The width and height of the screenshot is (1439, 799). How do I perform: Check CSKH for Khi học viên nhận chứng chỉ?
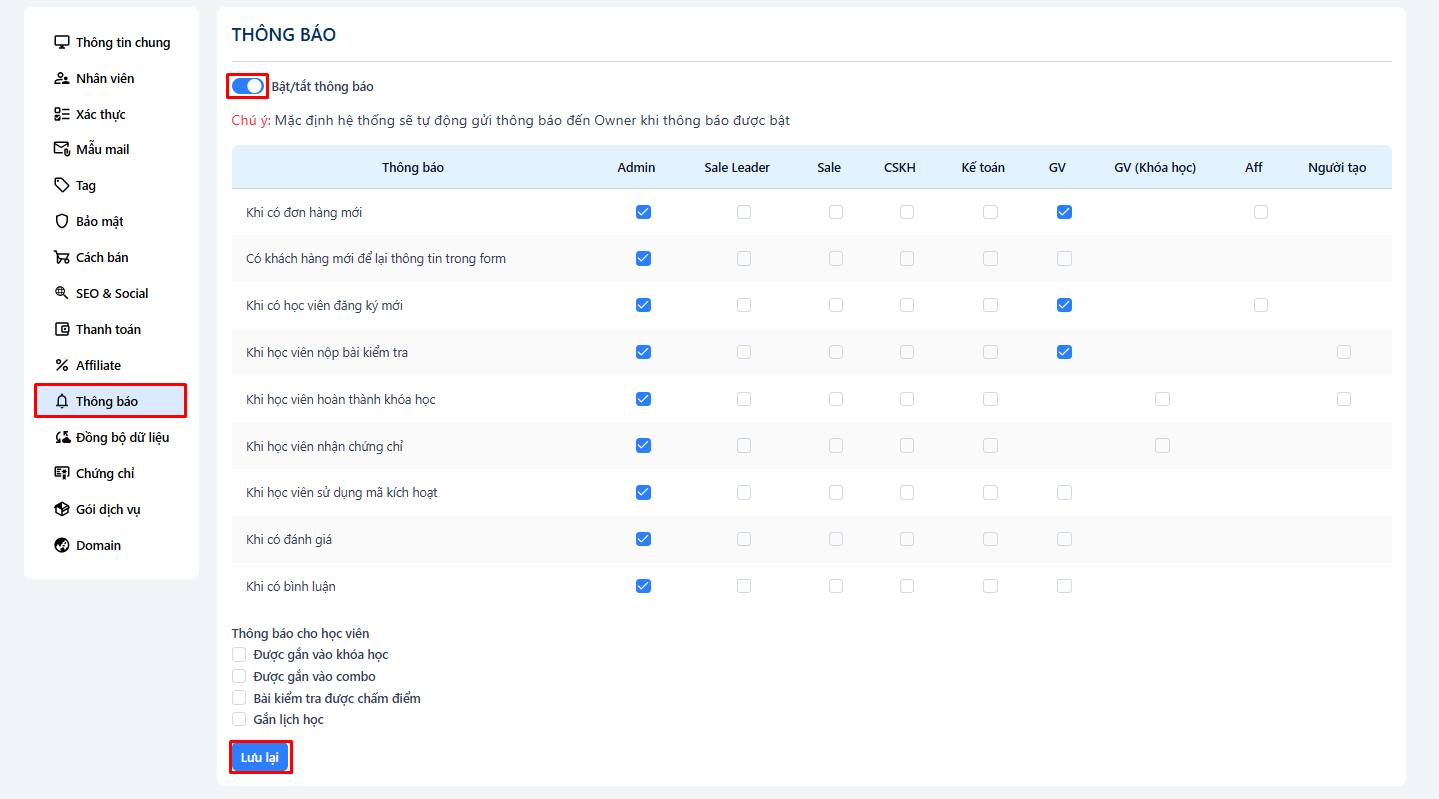907,445
